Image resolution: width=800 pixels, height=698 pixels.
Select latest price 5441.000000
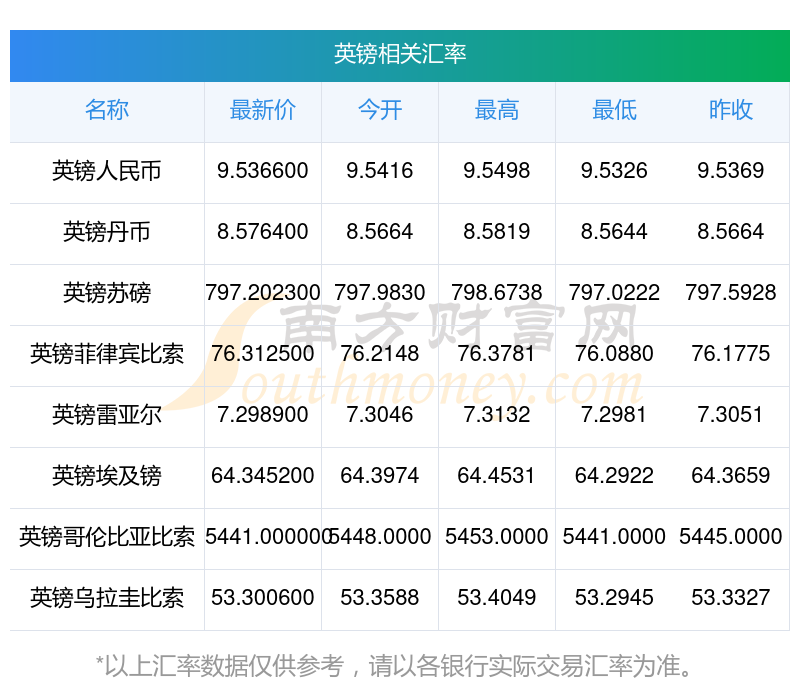point(268,536)
